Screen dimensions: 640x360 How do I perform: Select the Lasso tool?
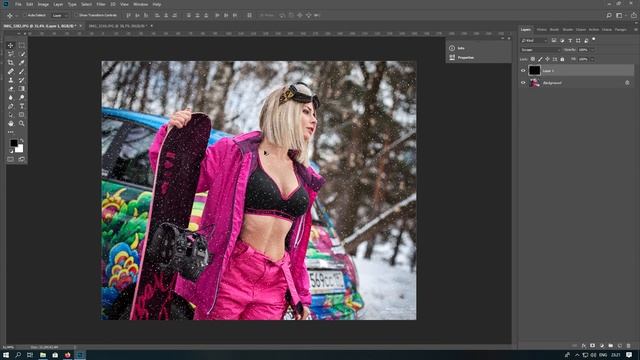tap(11, 54)
